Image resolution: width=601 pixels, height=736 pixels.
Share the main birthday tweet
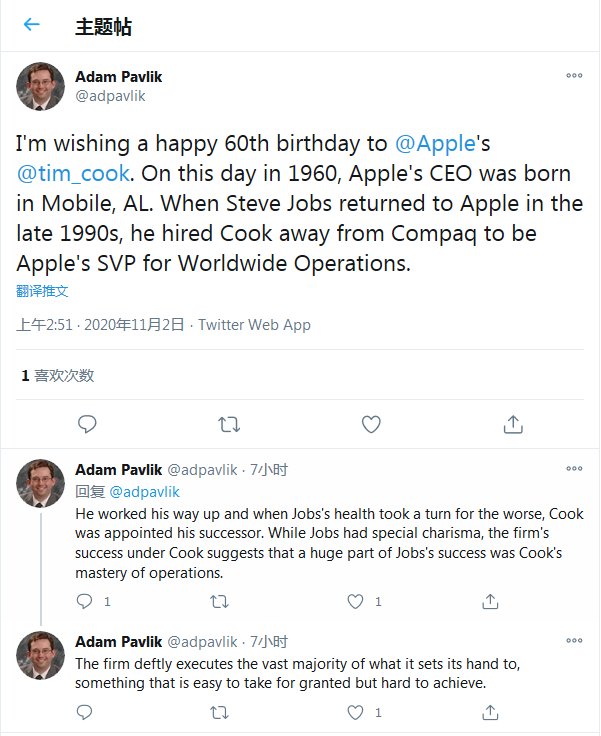513,424
